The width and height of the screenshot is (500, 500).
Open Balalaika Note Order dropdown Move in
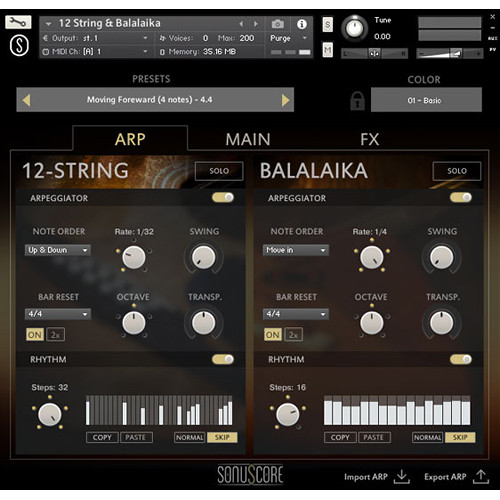(x=296, y=250)
